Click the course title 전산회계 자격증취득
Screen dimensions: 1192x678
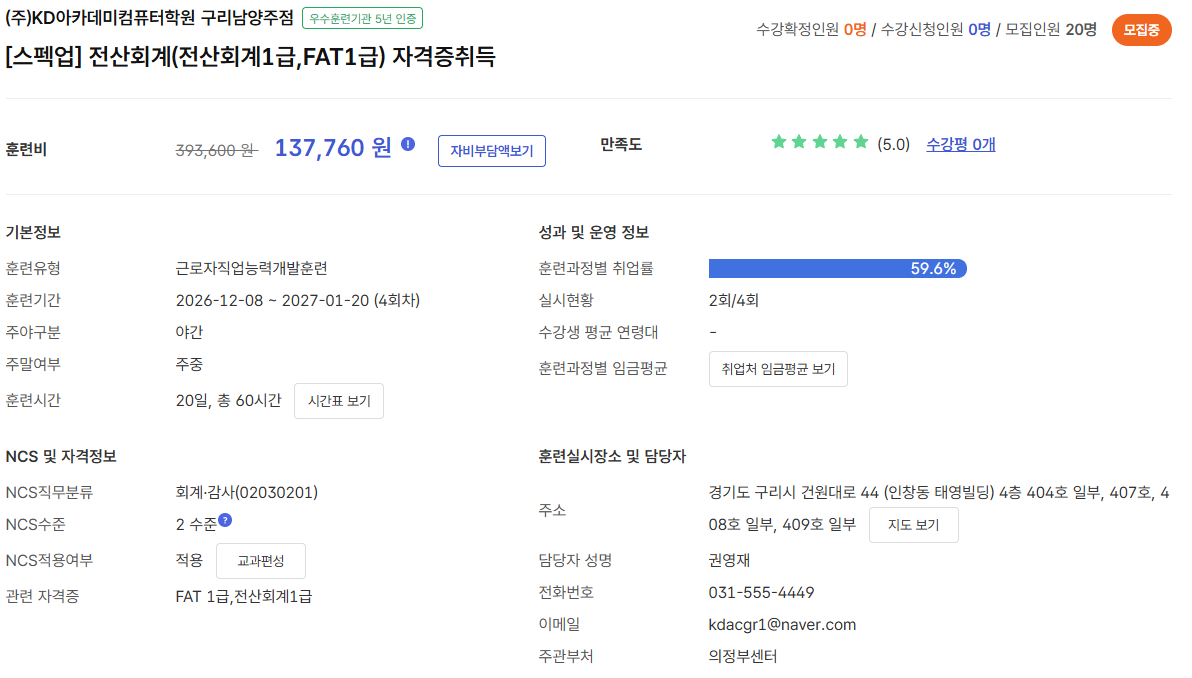(251, 57)
